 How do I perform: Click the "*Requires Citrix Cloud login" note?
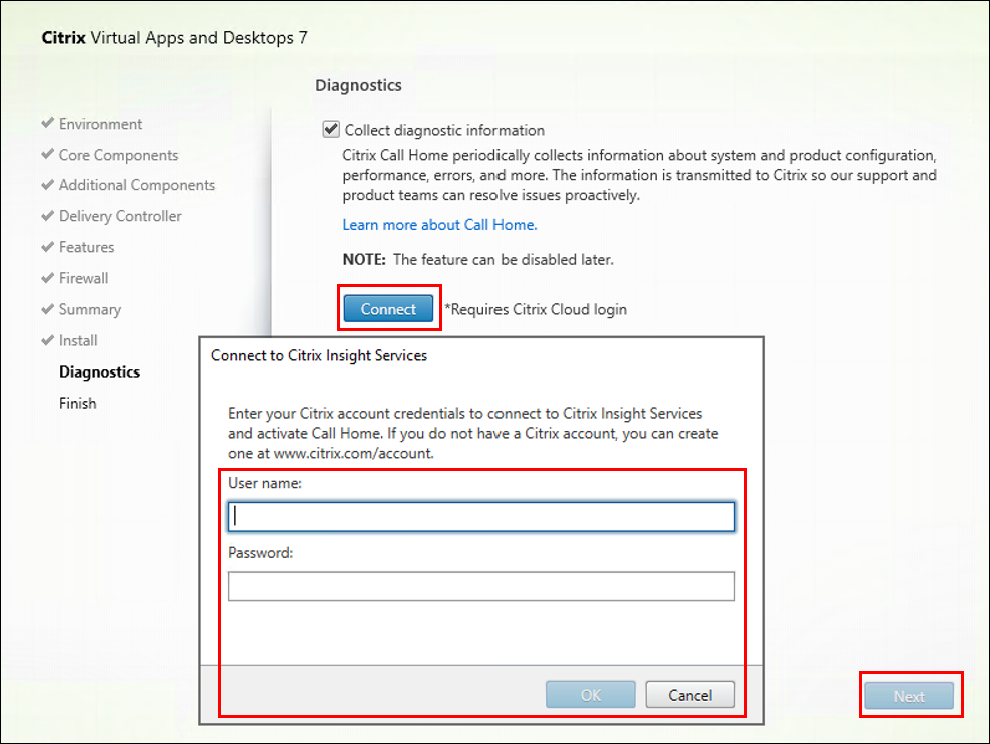(x=535, y=309)
